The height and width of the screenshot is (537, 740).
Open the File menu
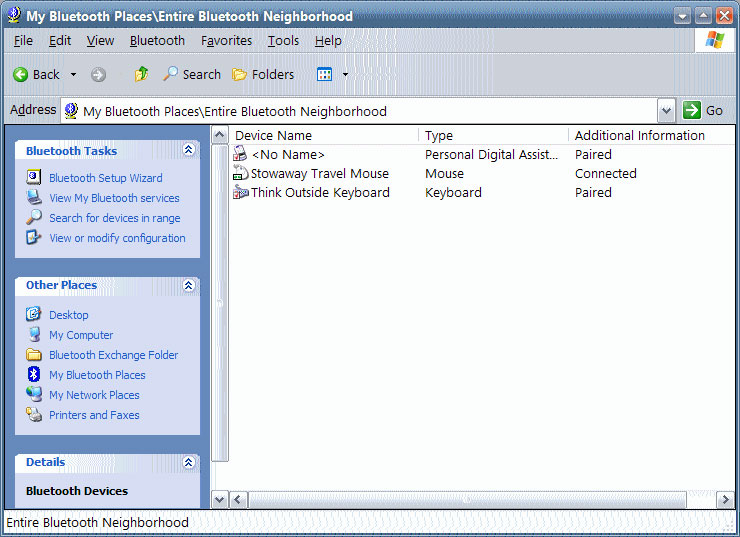[23, 41]
